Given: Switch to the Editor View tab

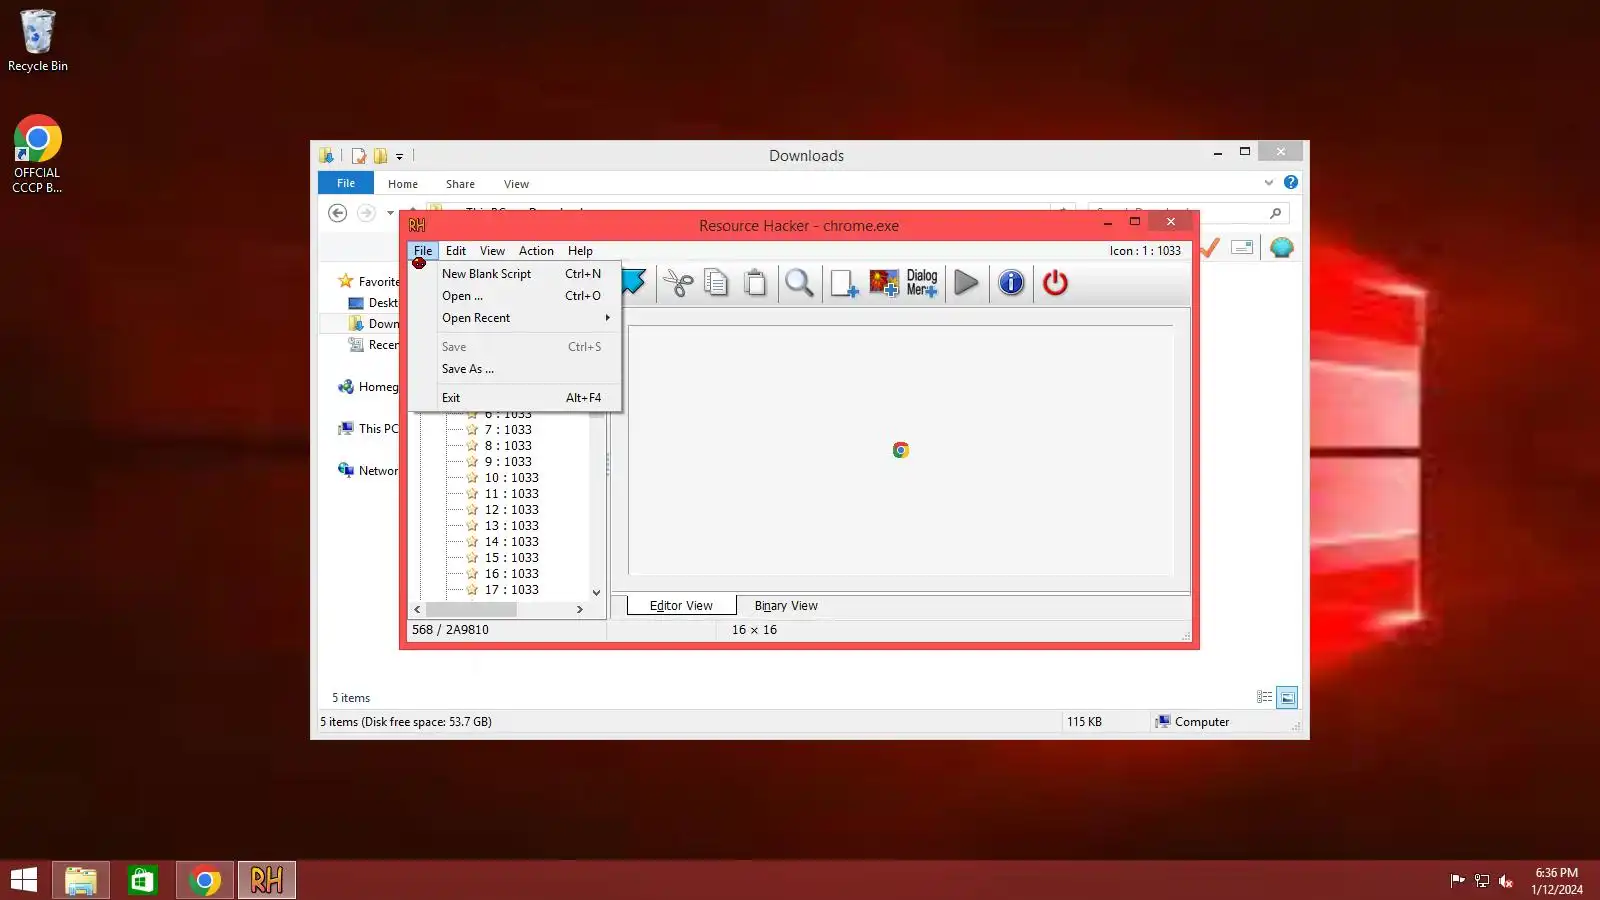Looking at the screenshot, I should click(681, 606).
